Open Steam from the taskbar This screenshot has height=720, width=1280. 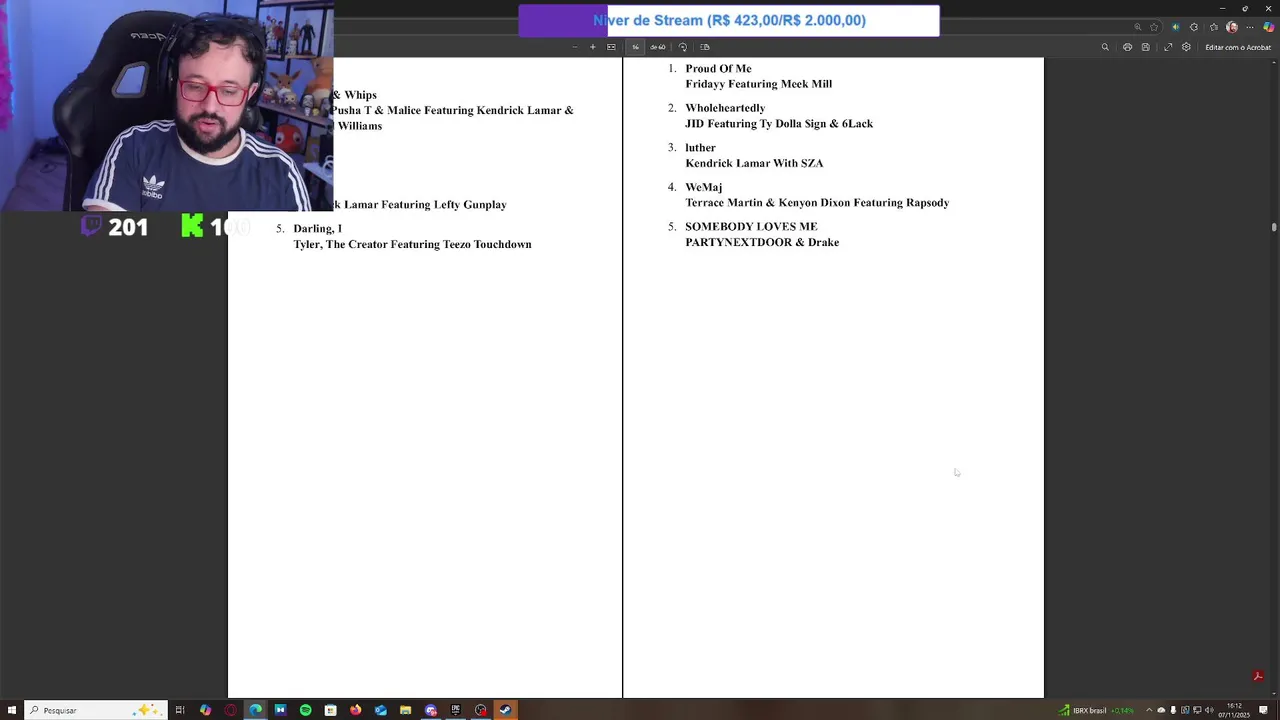(x=505, y=710)
